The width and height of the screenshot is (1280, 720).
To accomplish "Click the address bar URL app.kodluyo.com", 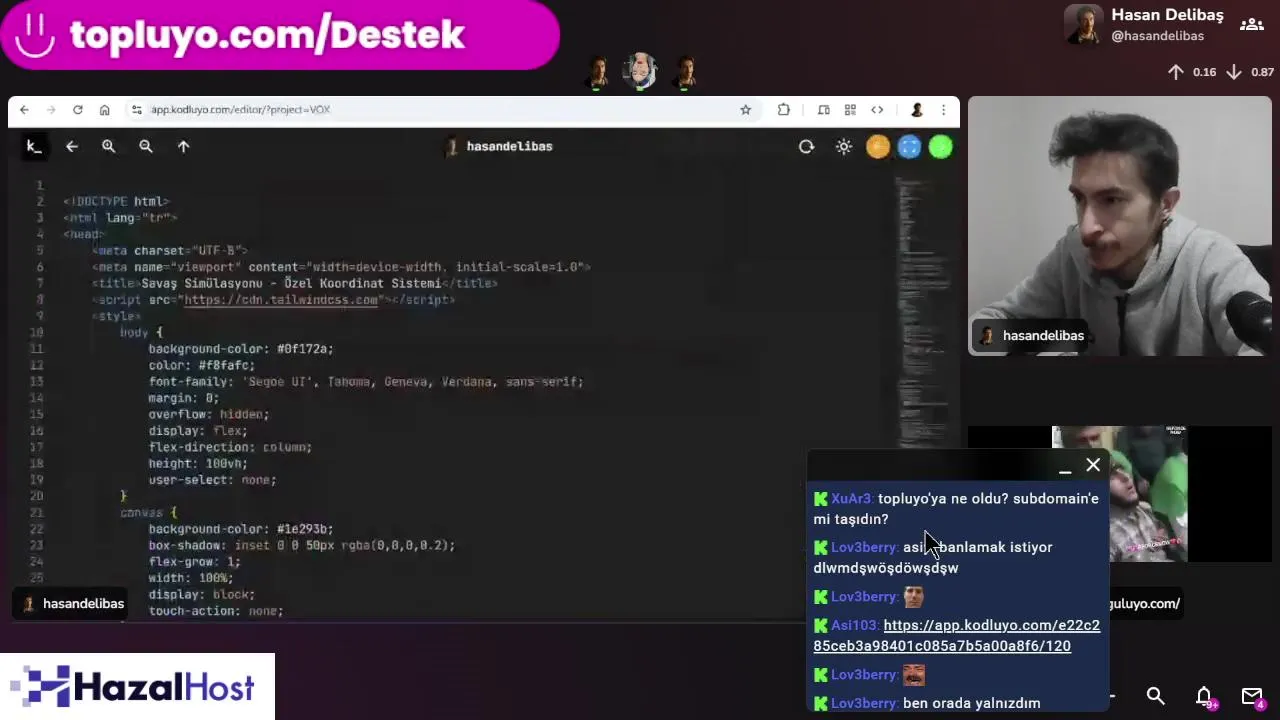I will point(240,110).
